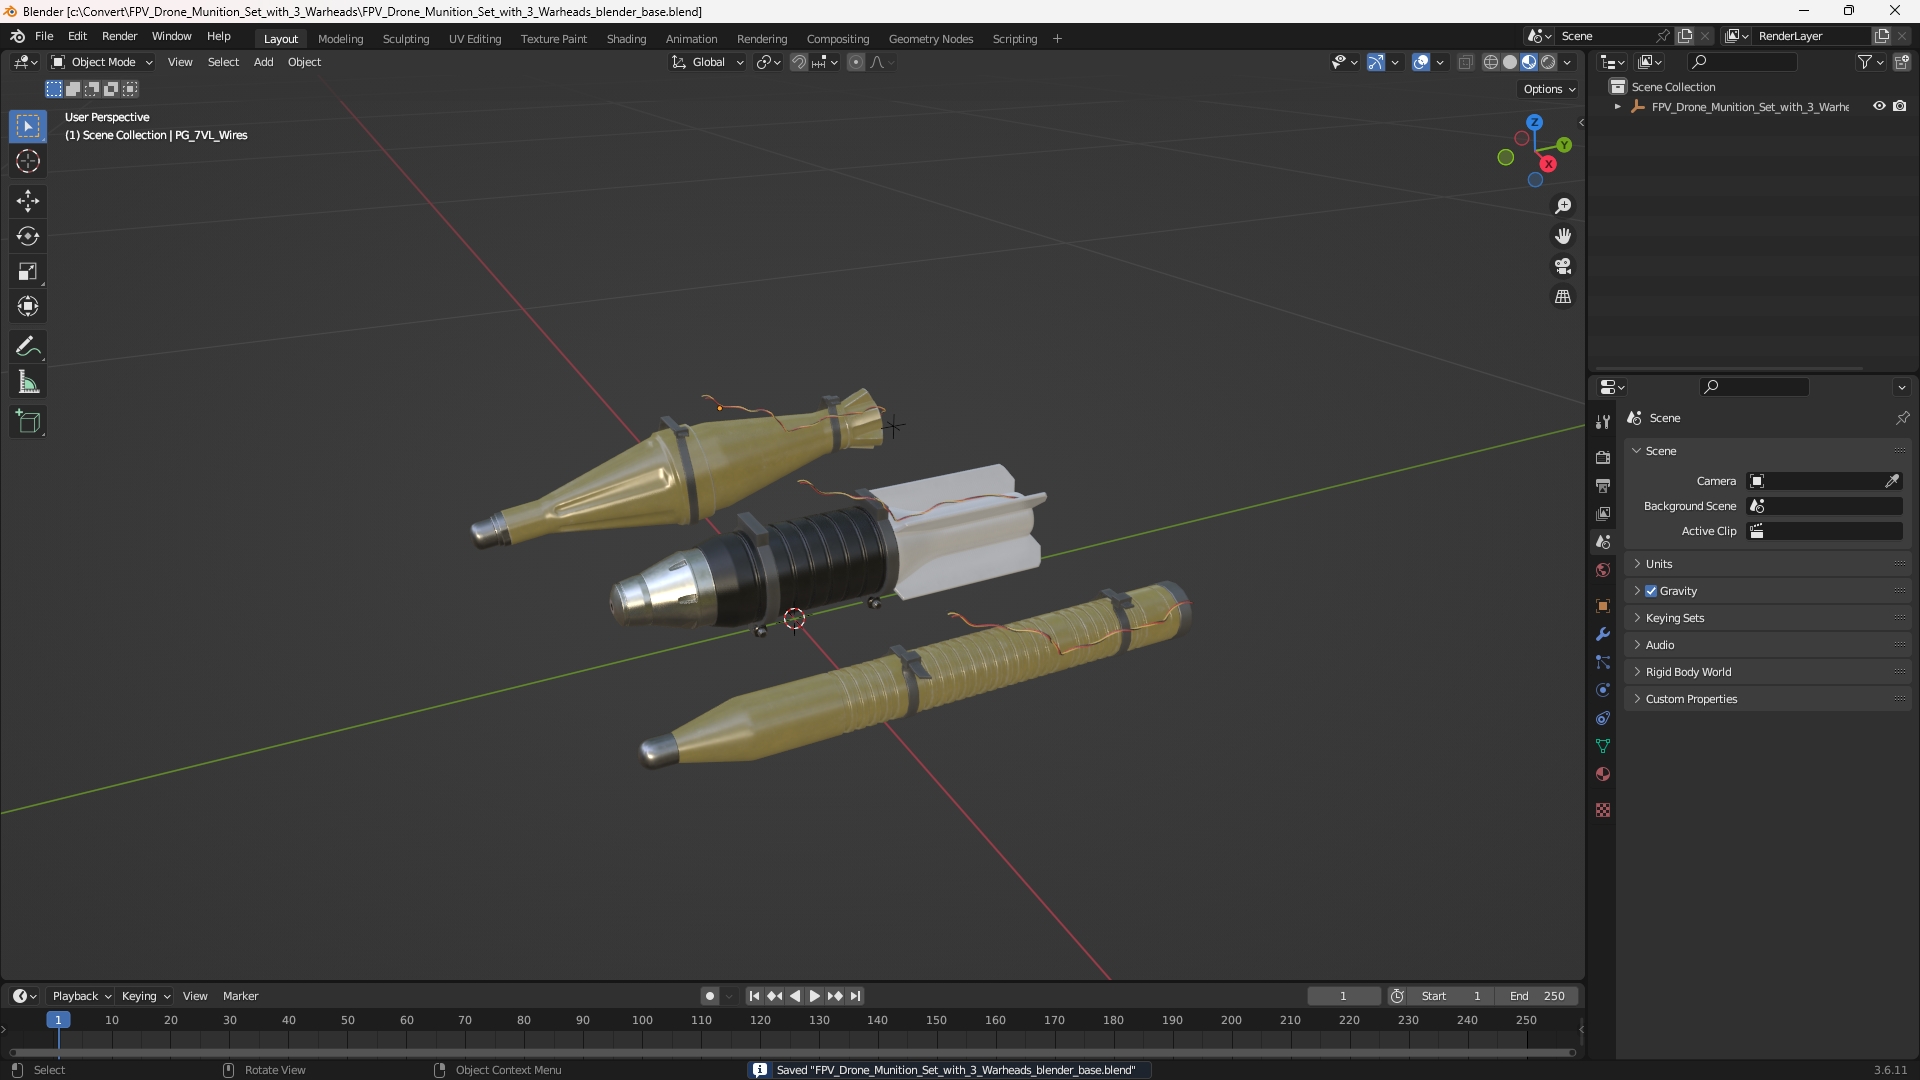
Task: Toggle camera view icon in viewport
Action: 1563,266
